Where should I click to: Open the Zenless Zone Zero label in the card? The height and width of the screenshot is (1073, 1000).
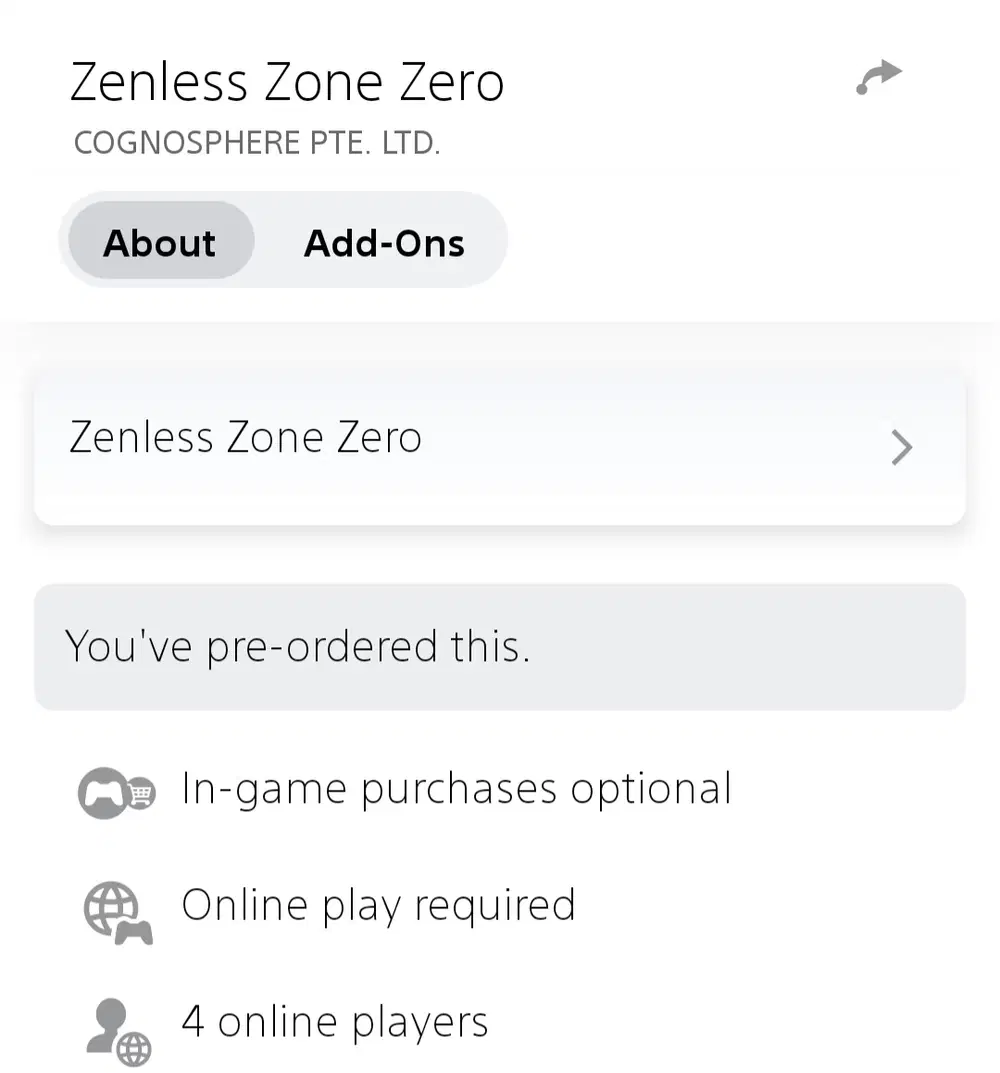245,439
